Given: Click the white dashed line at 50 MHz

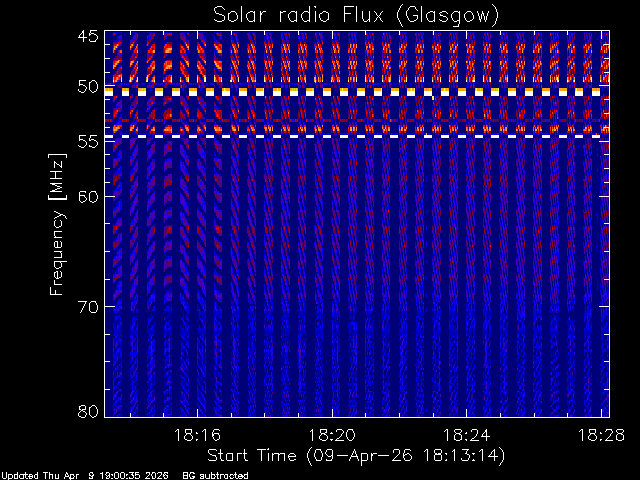Looking at the screenshot, I should [x=356, y=92].
